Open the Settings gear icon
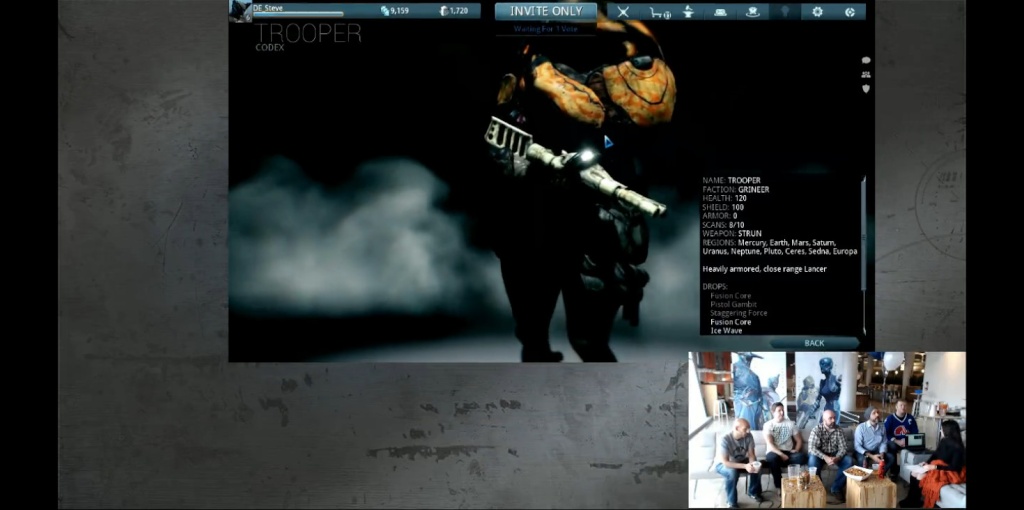This screenshot has height=510, width=1024. click(x=817, y=12)
